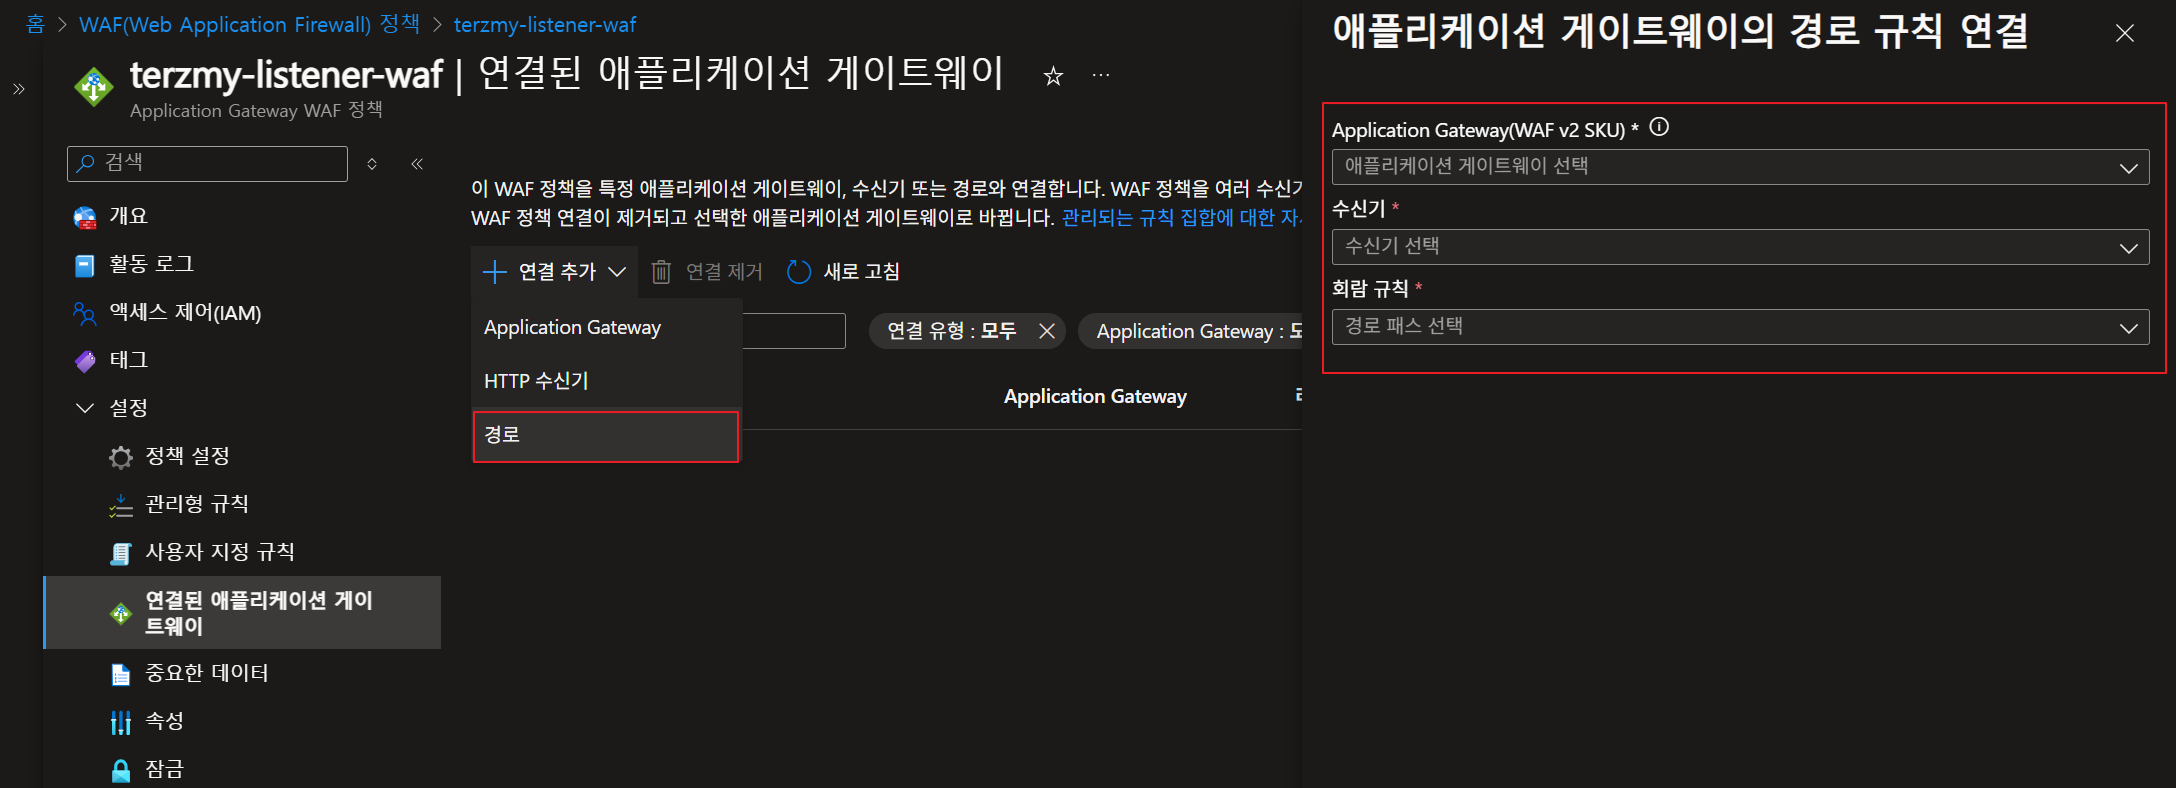Click the trash icon for 연결 제거

[x=661, y=272]
